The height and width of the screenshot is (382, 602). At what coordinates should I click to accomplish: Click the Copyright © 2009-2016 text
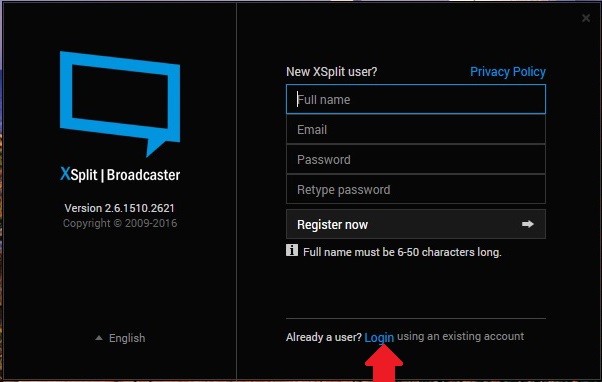(120, 223)
